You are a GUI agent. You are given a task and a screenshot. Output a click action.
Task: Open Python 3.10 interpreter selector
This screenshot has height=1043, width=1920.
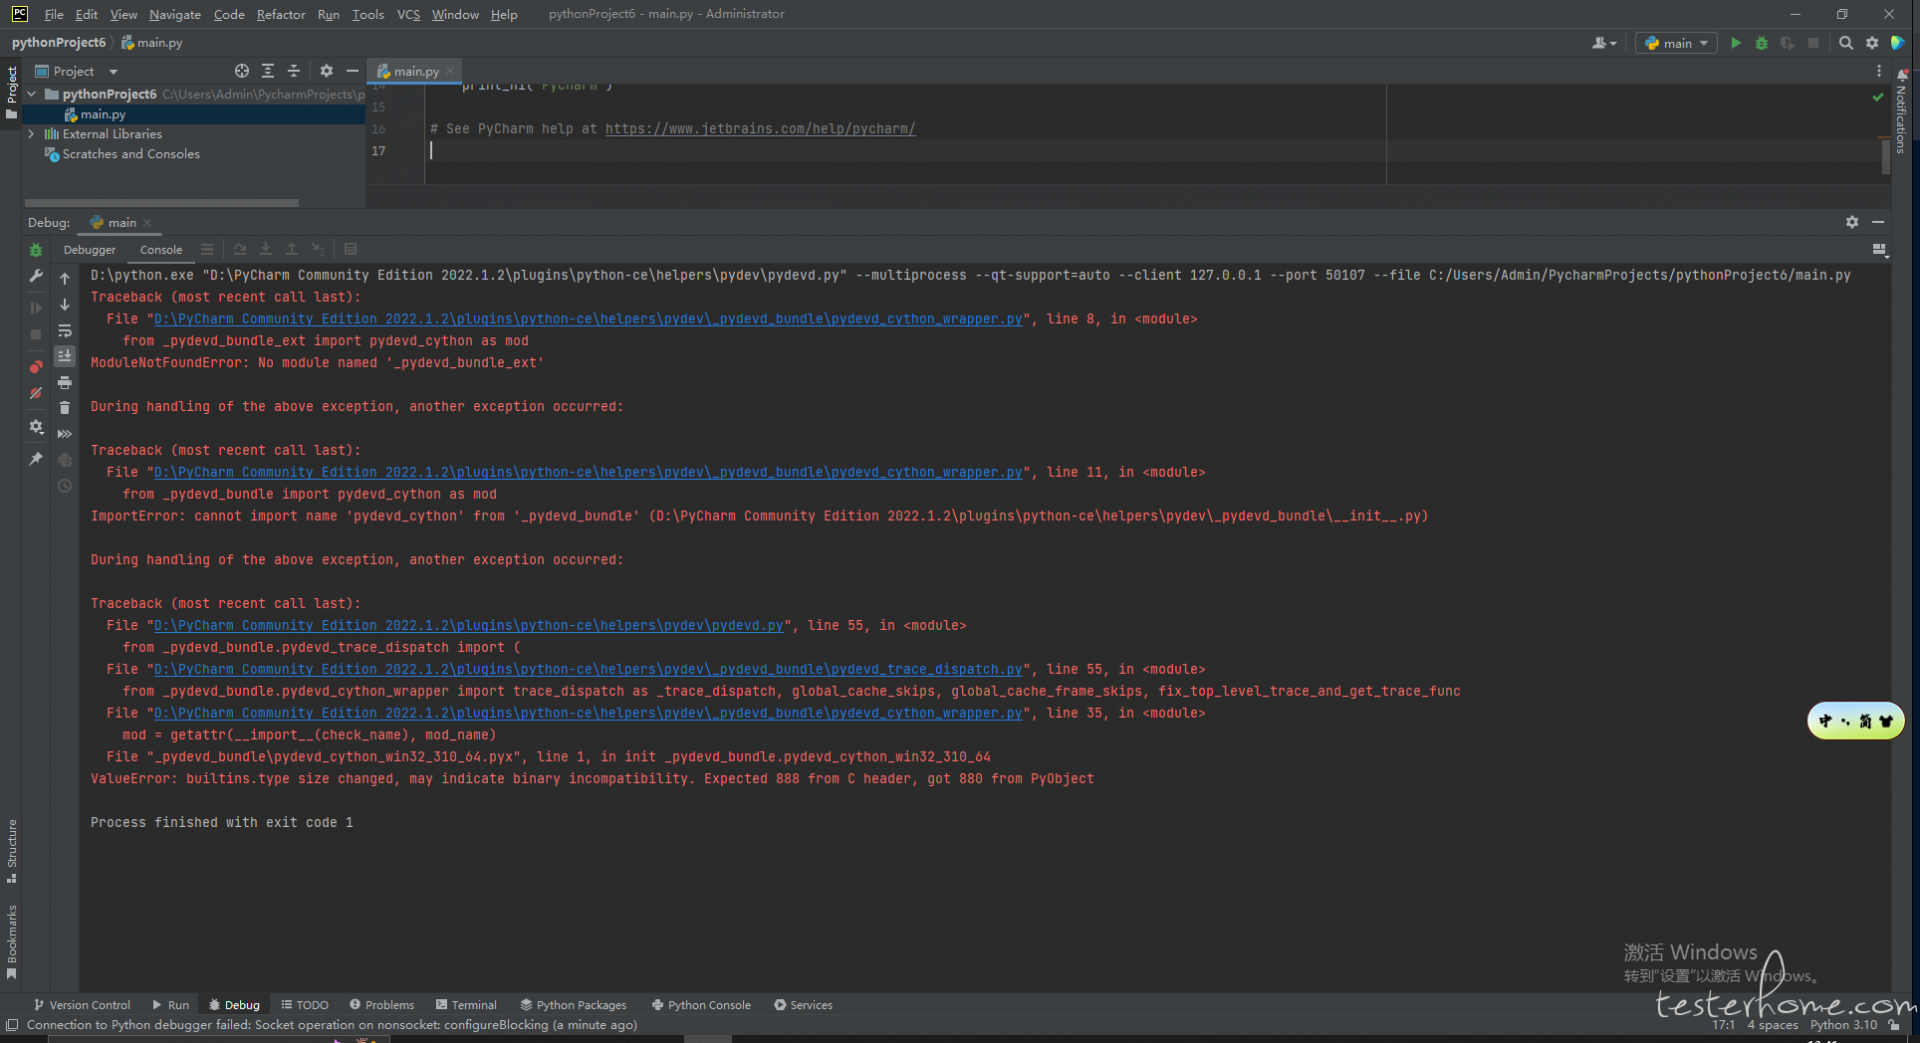coord(1843,1025)
